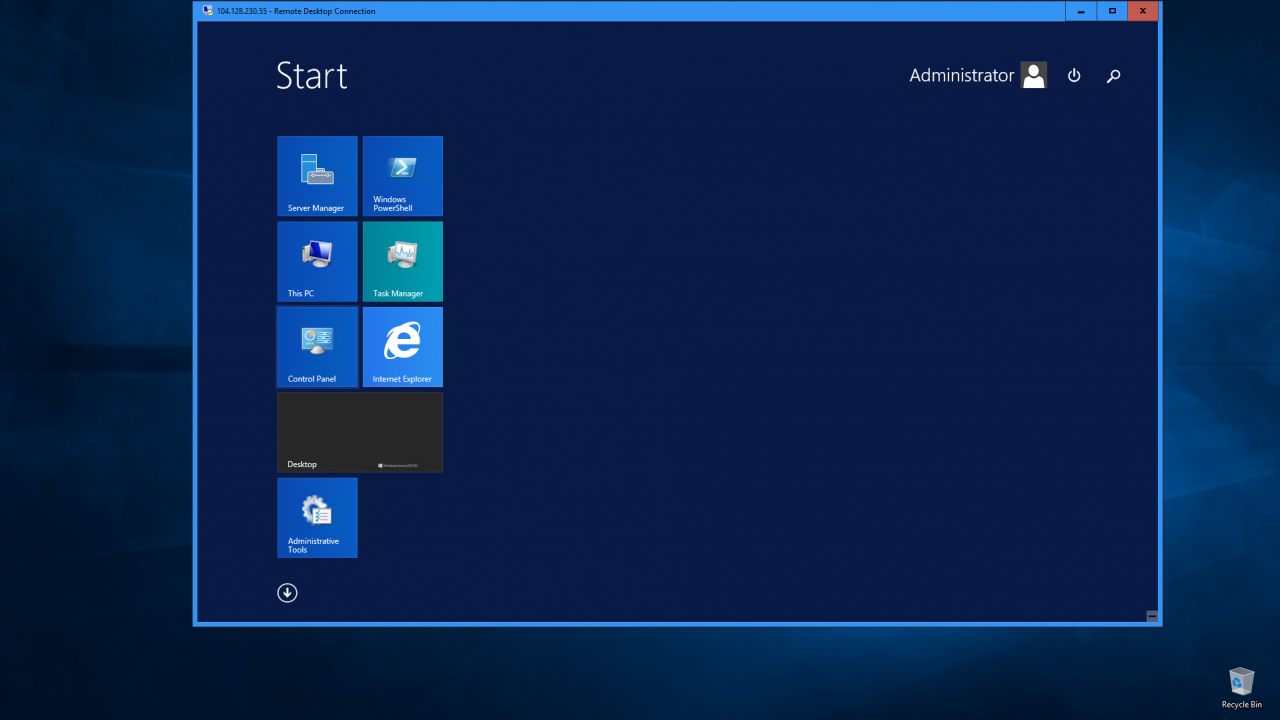This screenshot has height=720, width=1280.
Task: Open the Server Manager tile
Action: point(317,176)
